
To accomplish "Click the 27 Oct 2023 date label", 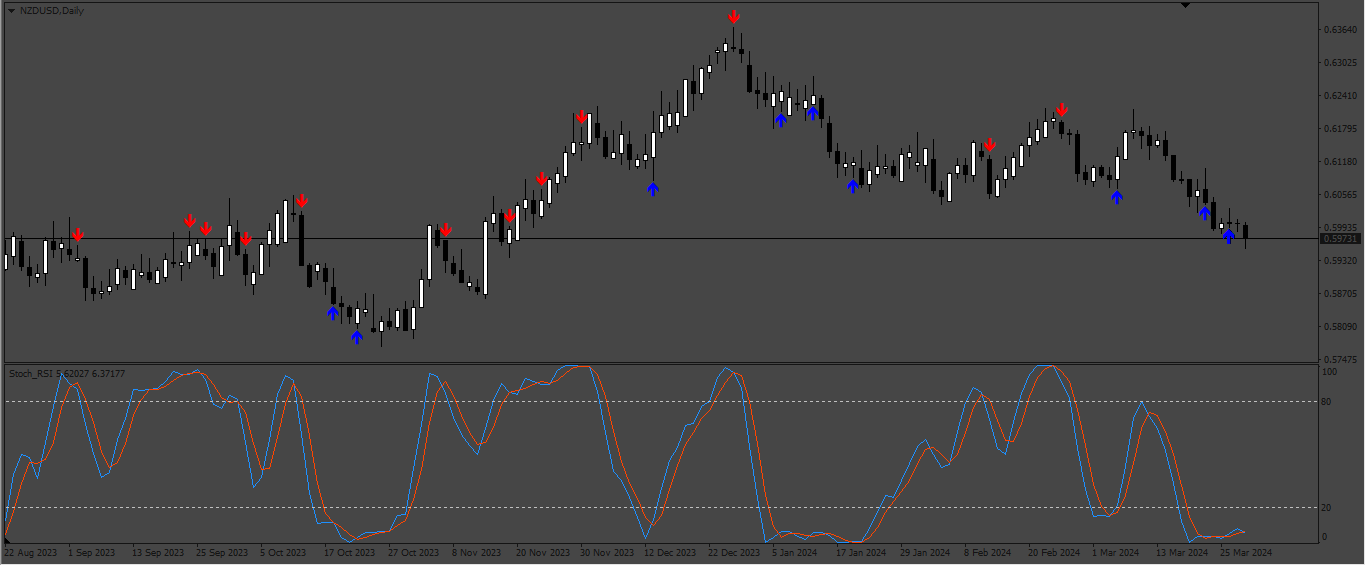I will pos(413,552).
